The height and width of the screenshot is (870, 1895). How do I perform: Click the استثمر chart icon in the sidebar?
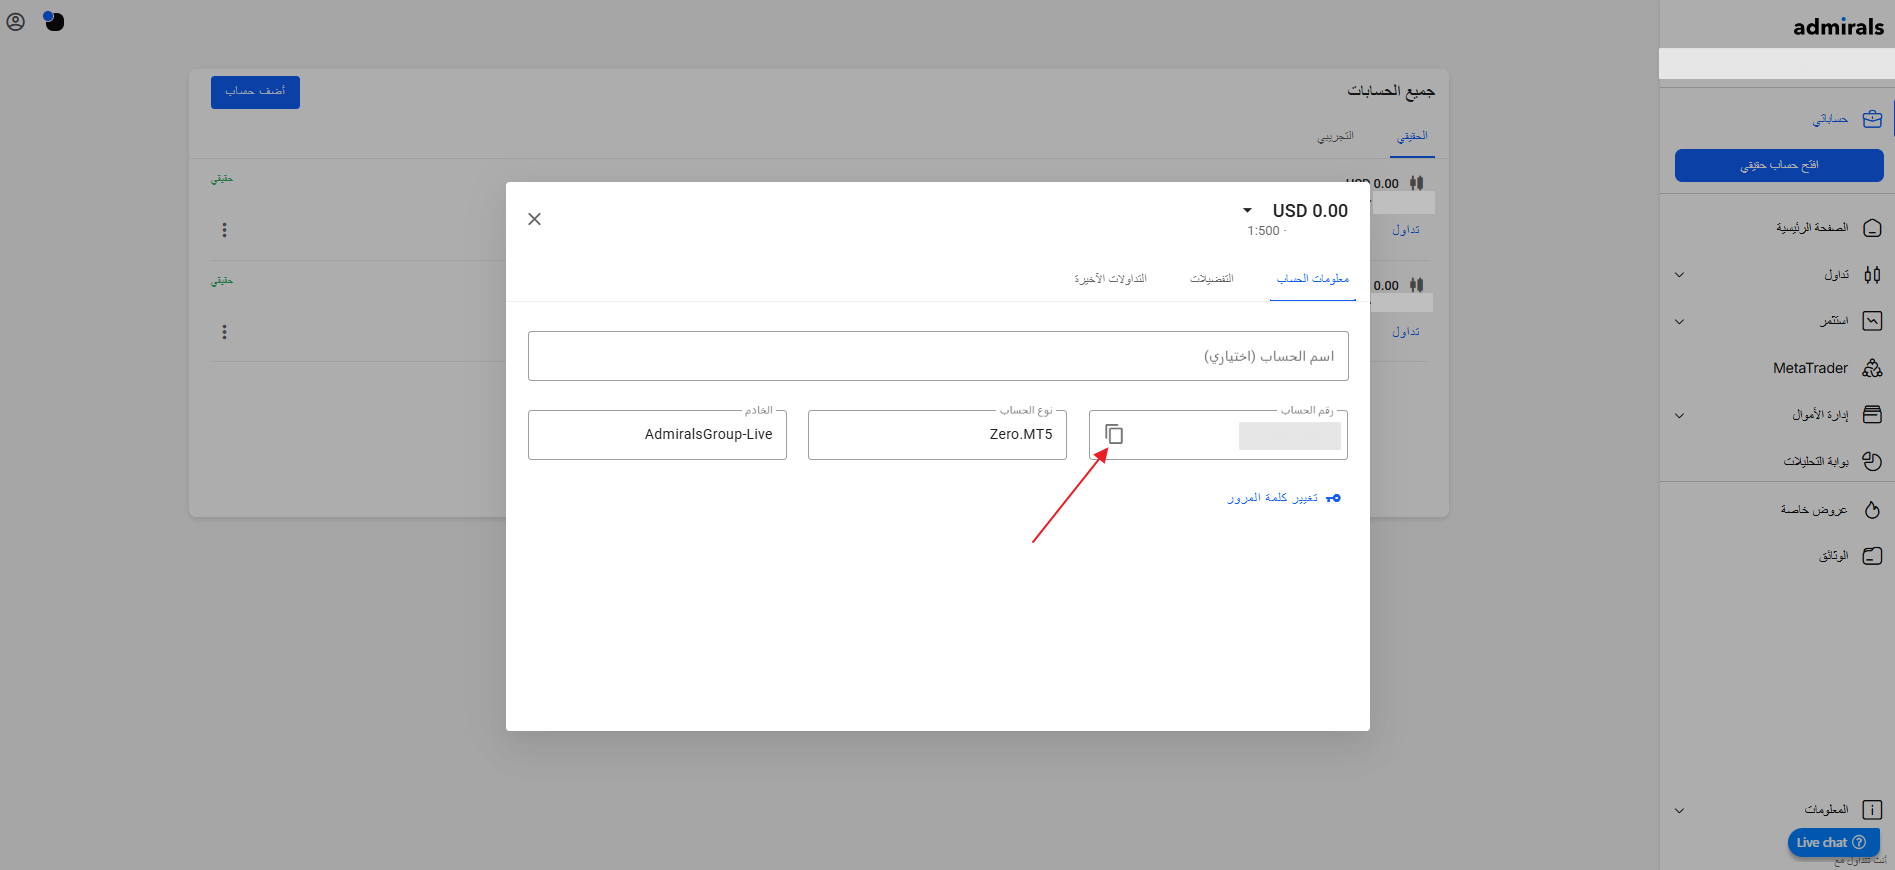1872,321
